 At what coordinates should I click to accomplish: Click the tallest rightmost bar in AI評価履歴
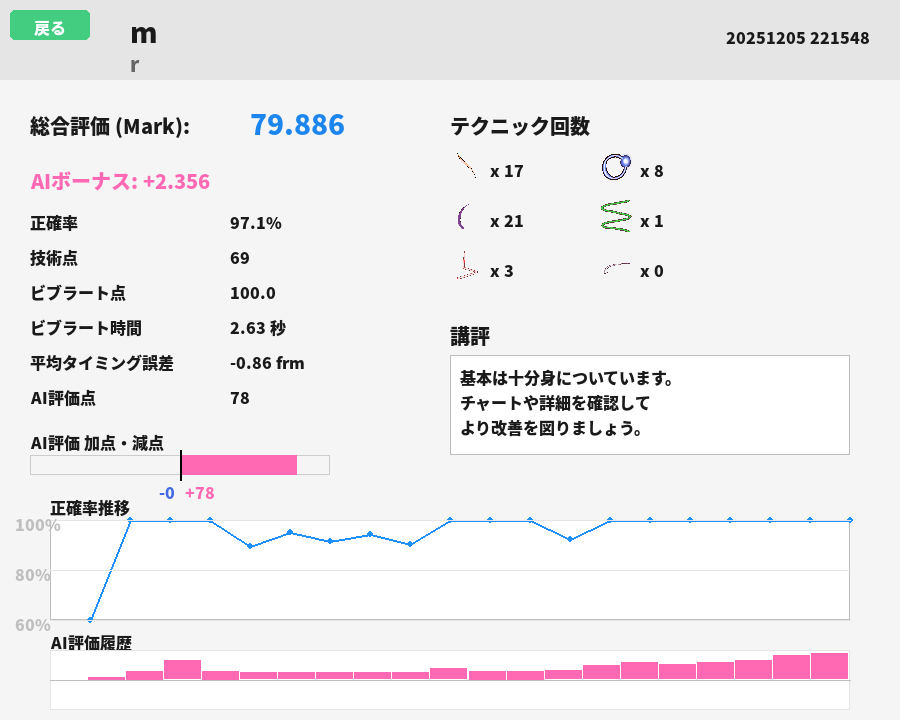click(x=829, y=666)
